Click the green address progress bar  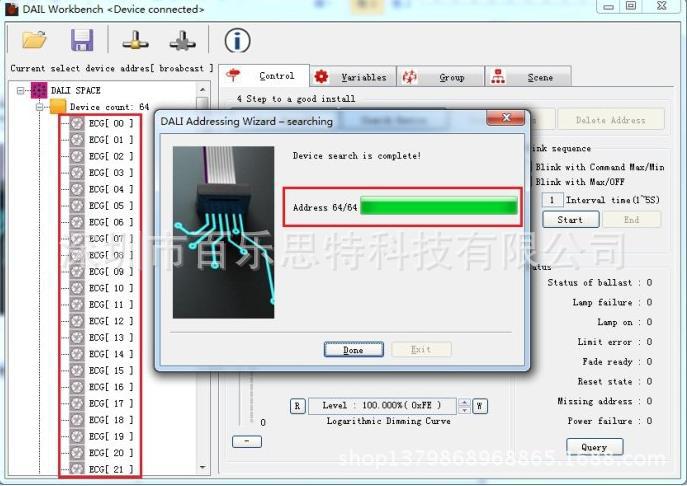tap(438, 207)
